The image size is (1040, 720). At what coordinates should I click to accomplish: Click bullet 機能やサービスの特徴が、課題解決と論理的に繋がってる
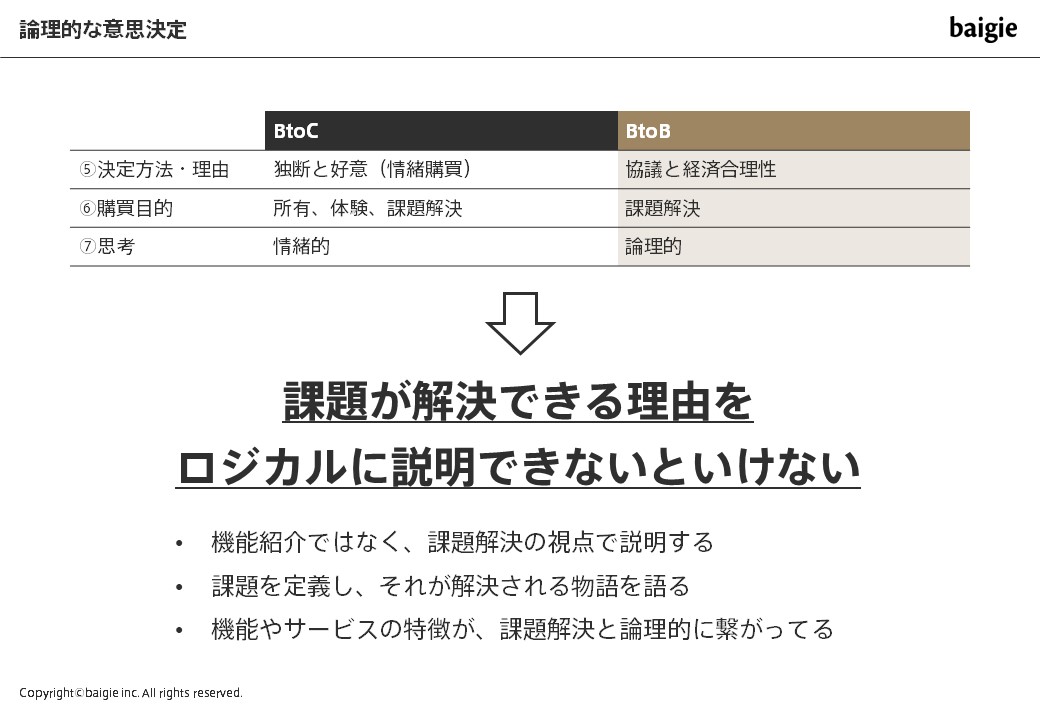point(522,629)
